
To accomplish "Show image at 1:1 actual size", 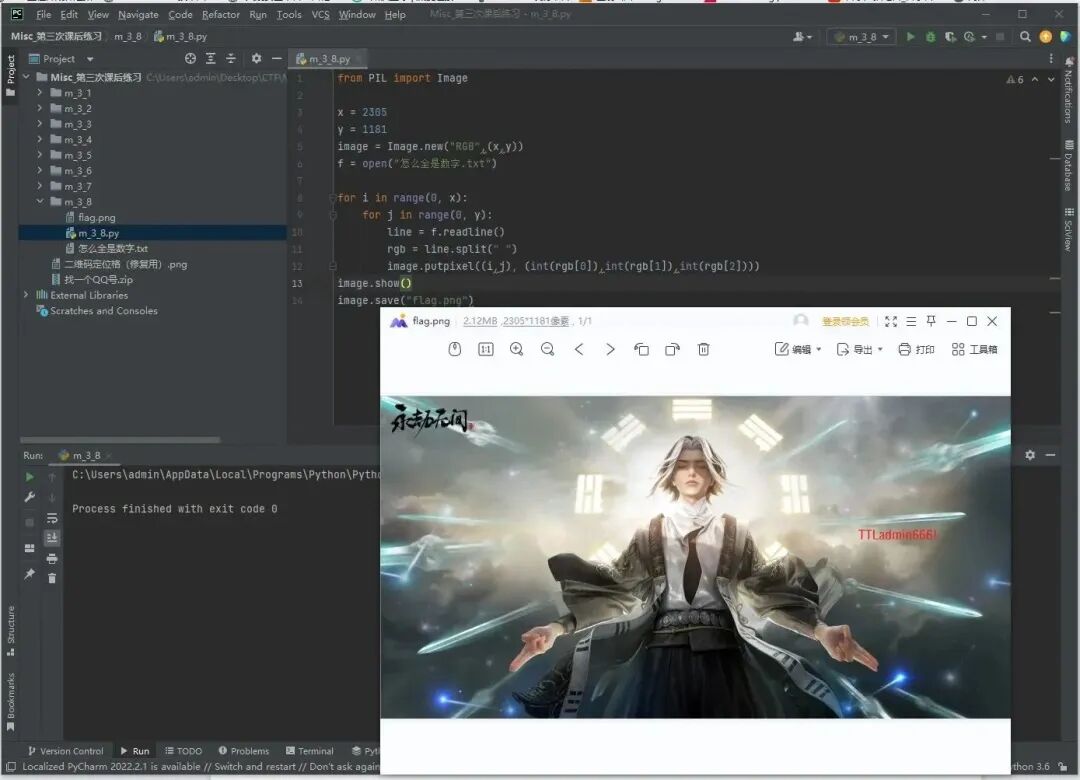I will 486,349.
